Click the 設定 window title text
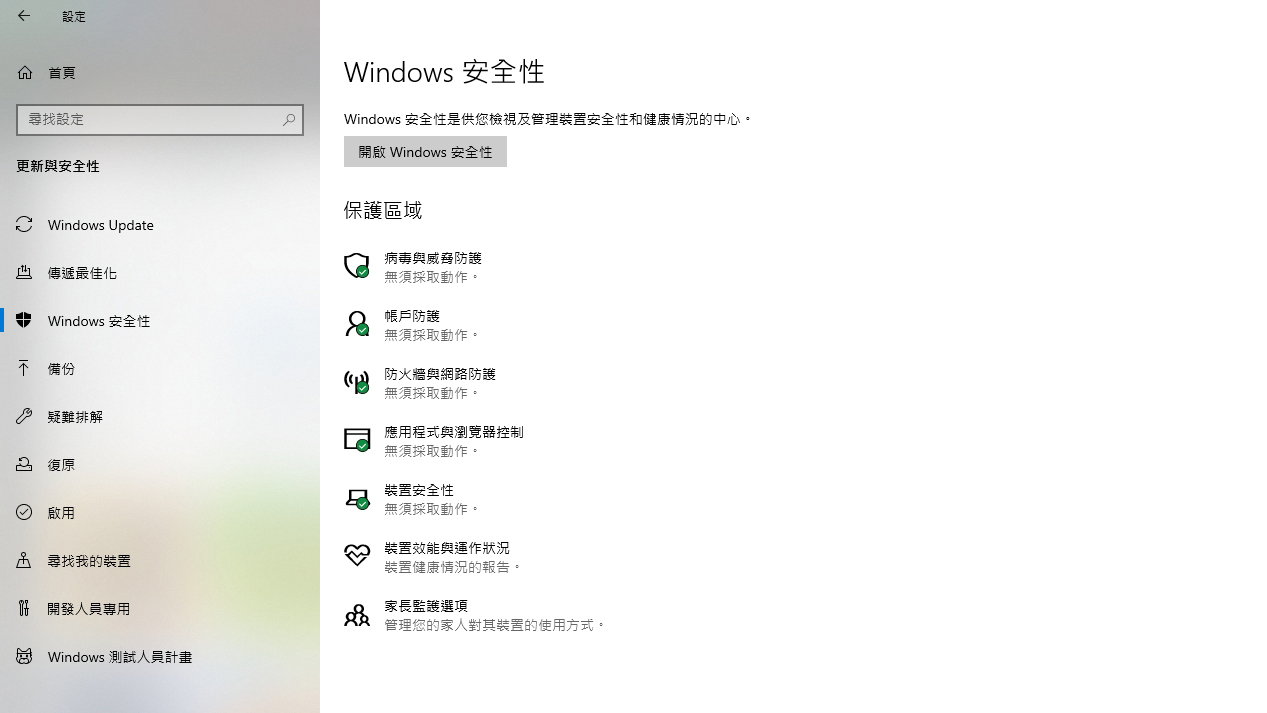The width and height of the screenshot is (1267, 713). (x=74, y=16)
